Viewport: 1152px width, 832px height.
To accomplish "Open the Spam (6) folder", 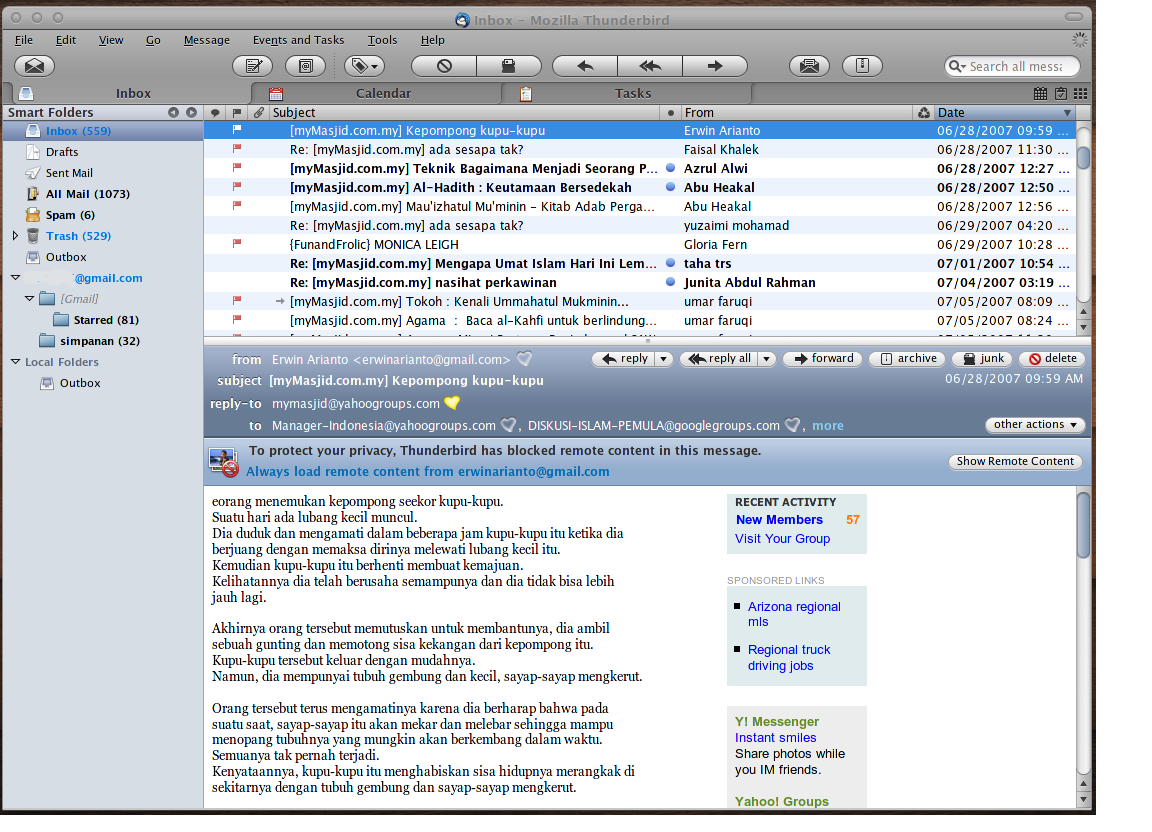I will 70,215.
